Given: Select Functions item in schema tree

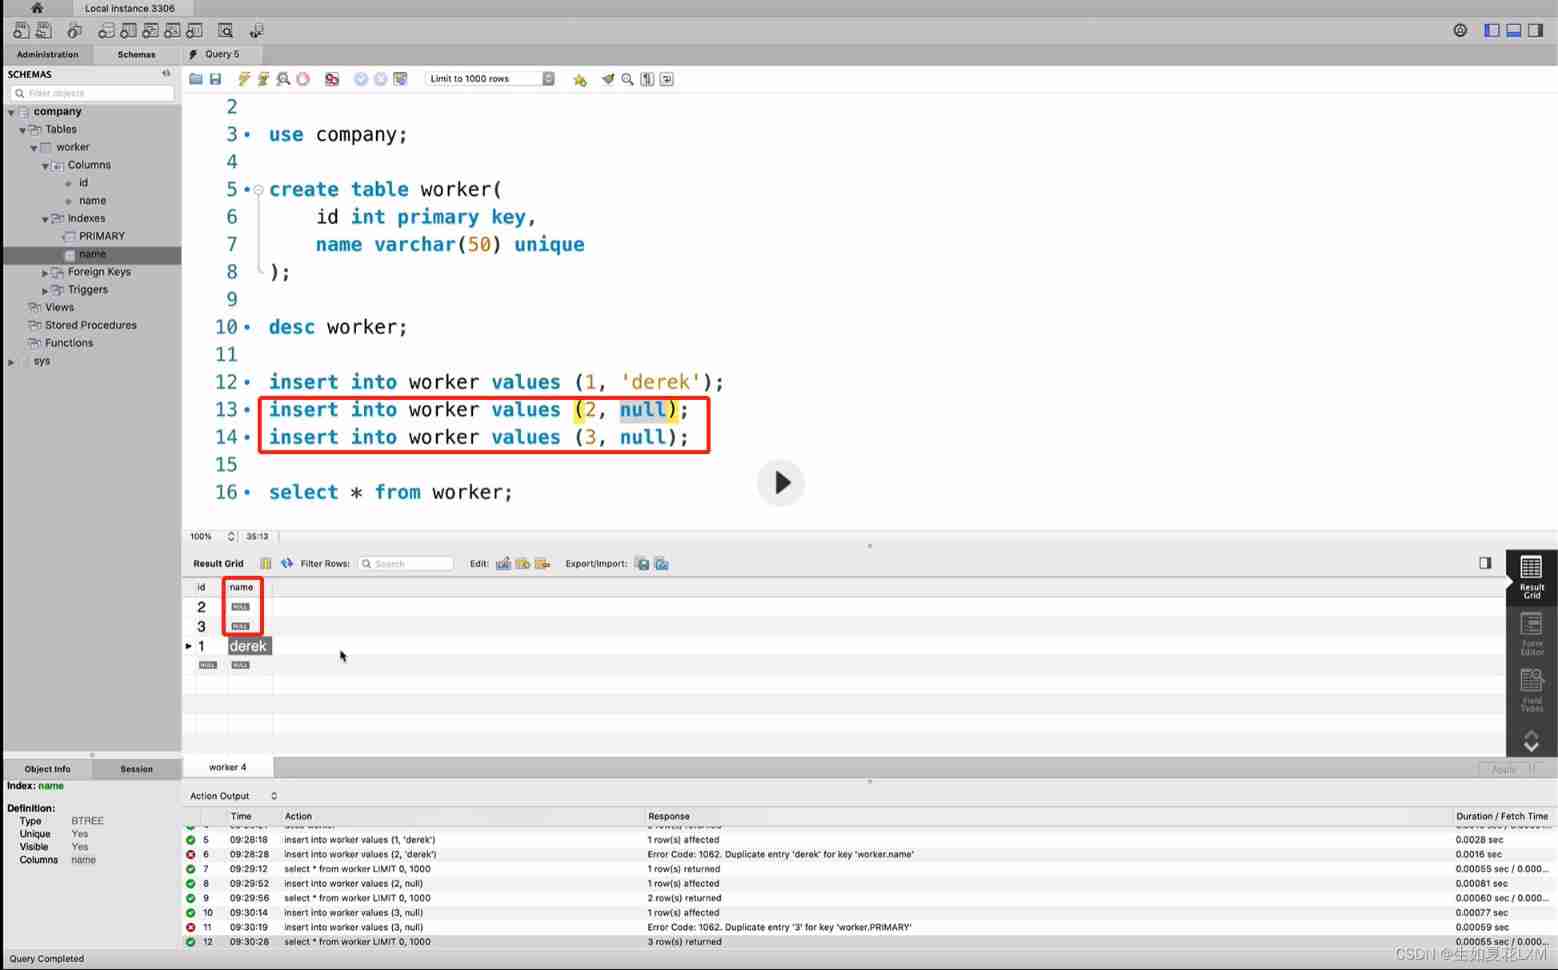Looking at the screenshot, I should click(68, 343).
